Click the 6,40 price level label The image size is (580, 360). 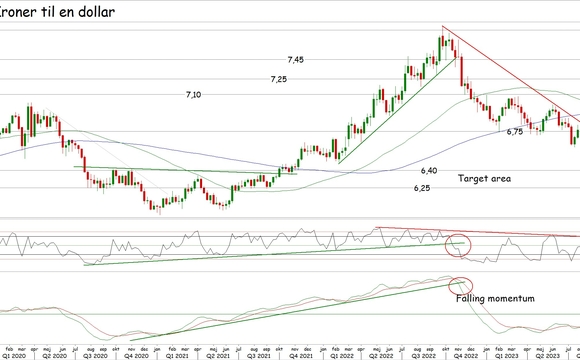429,171
